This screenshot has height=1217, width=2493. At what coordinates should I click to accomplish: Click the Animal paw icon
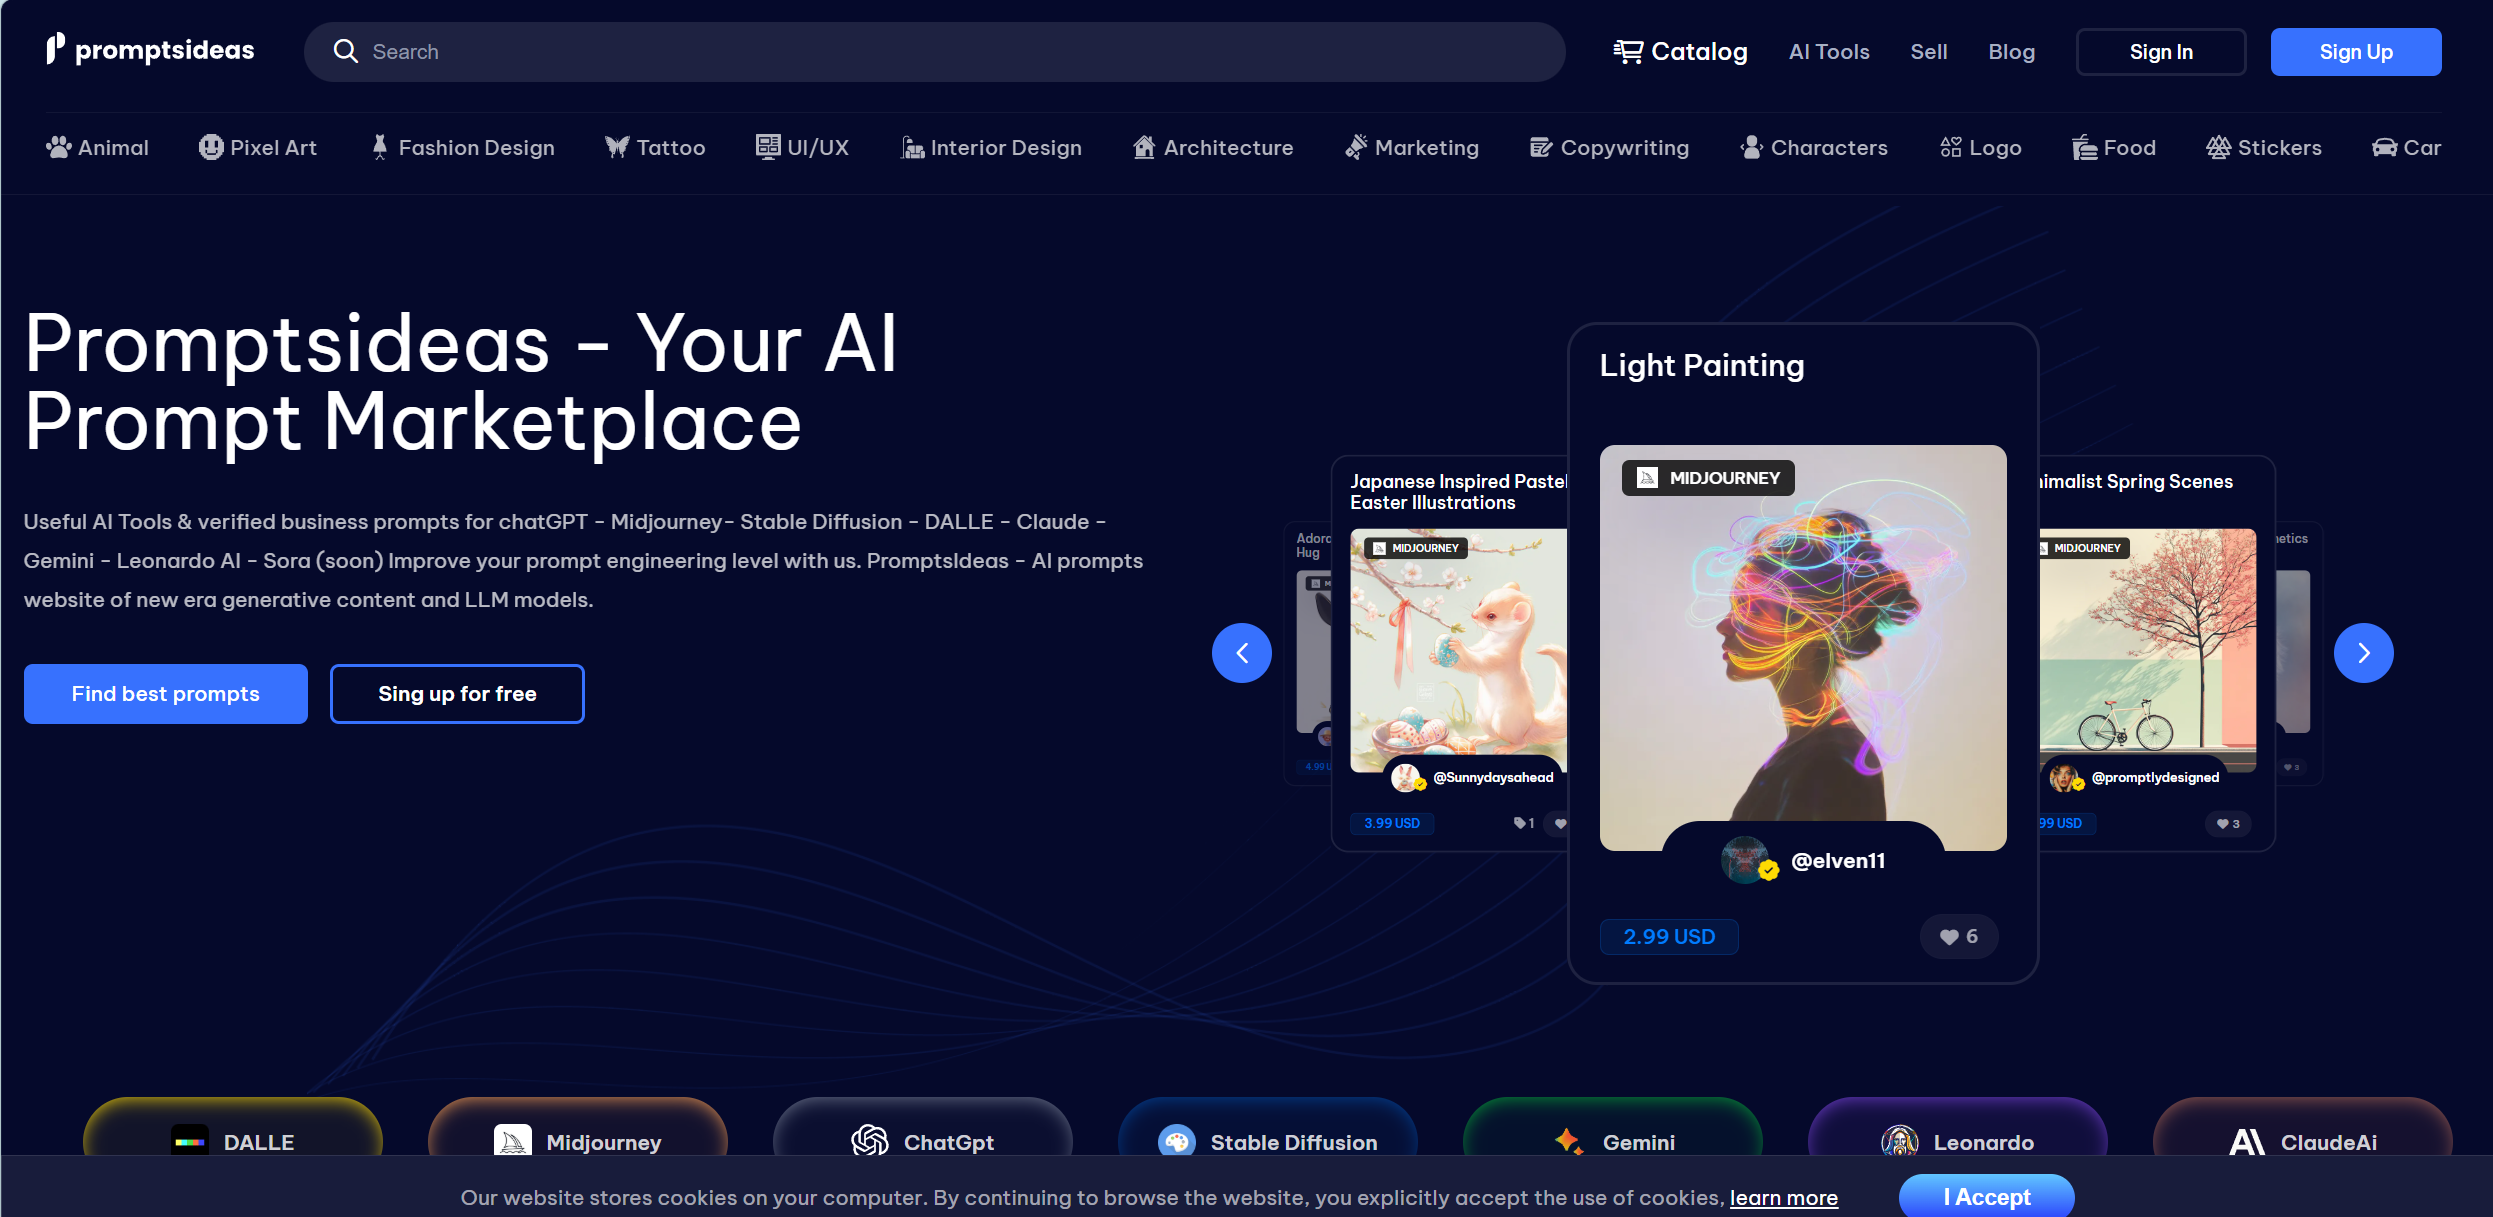tap(59, 148)
